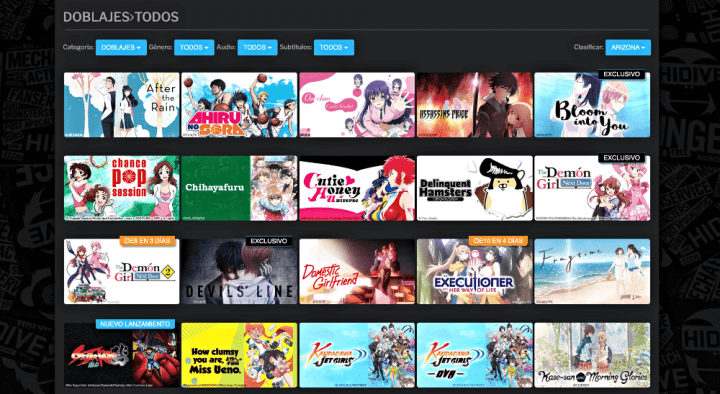The image size is (720, 394).
Task: Open the Clasificar ARIZONA sort dropdown
Action: tap(628, 47)
